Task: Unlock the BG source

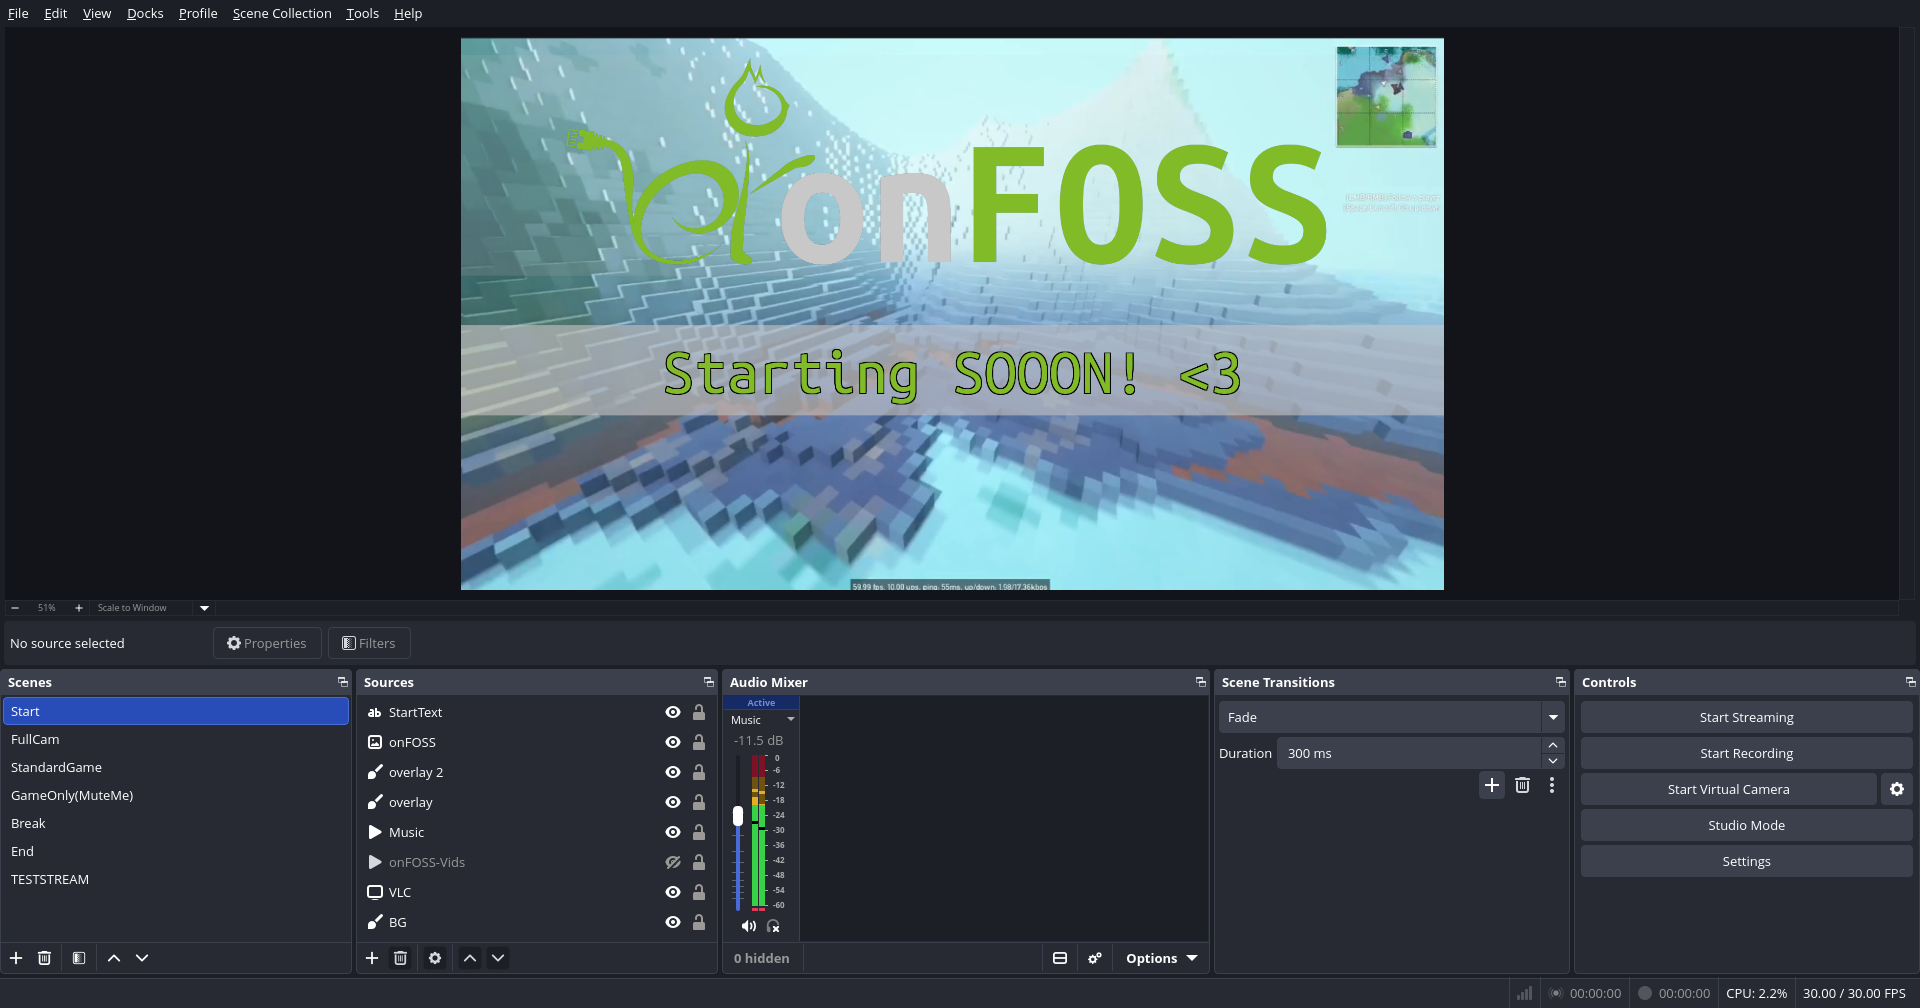Action: 699,922
